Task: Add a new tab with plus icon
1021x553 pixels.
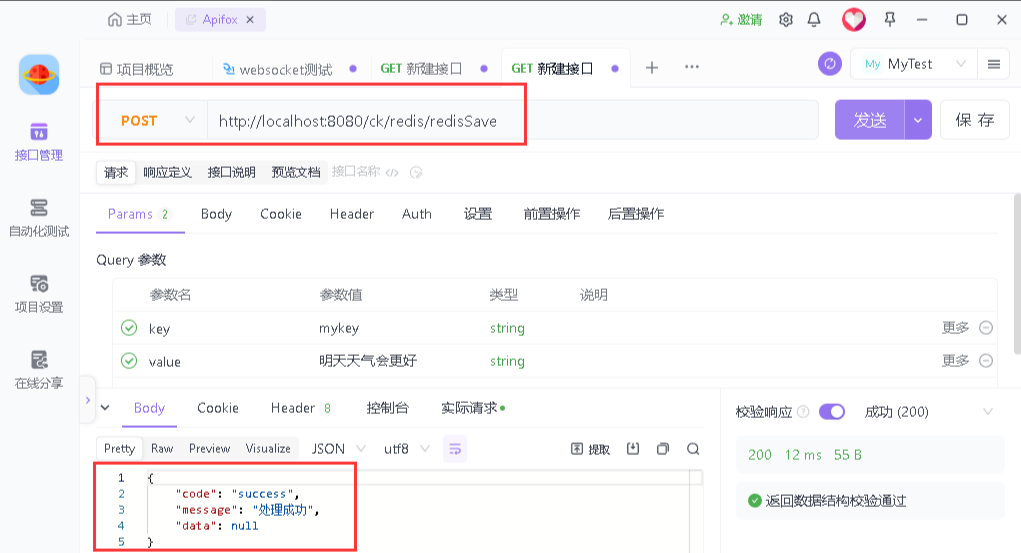Action: [x=652, y=68]
